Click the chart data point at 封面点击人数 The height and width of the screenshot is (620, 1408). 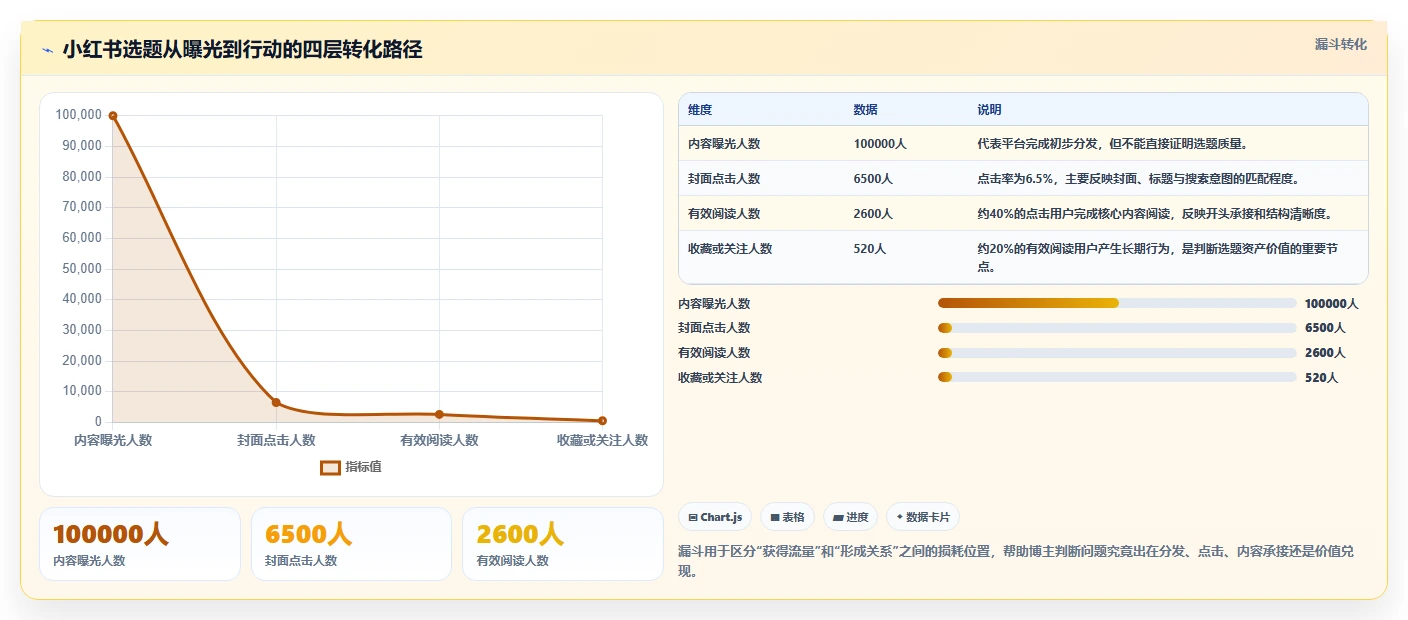click(276, 402)
